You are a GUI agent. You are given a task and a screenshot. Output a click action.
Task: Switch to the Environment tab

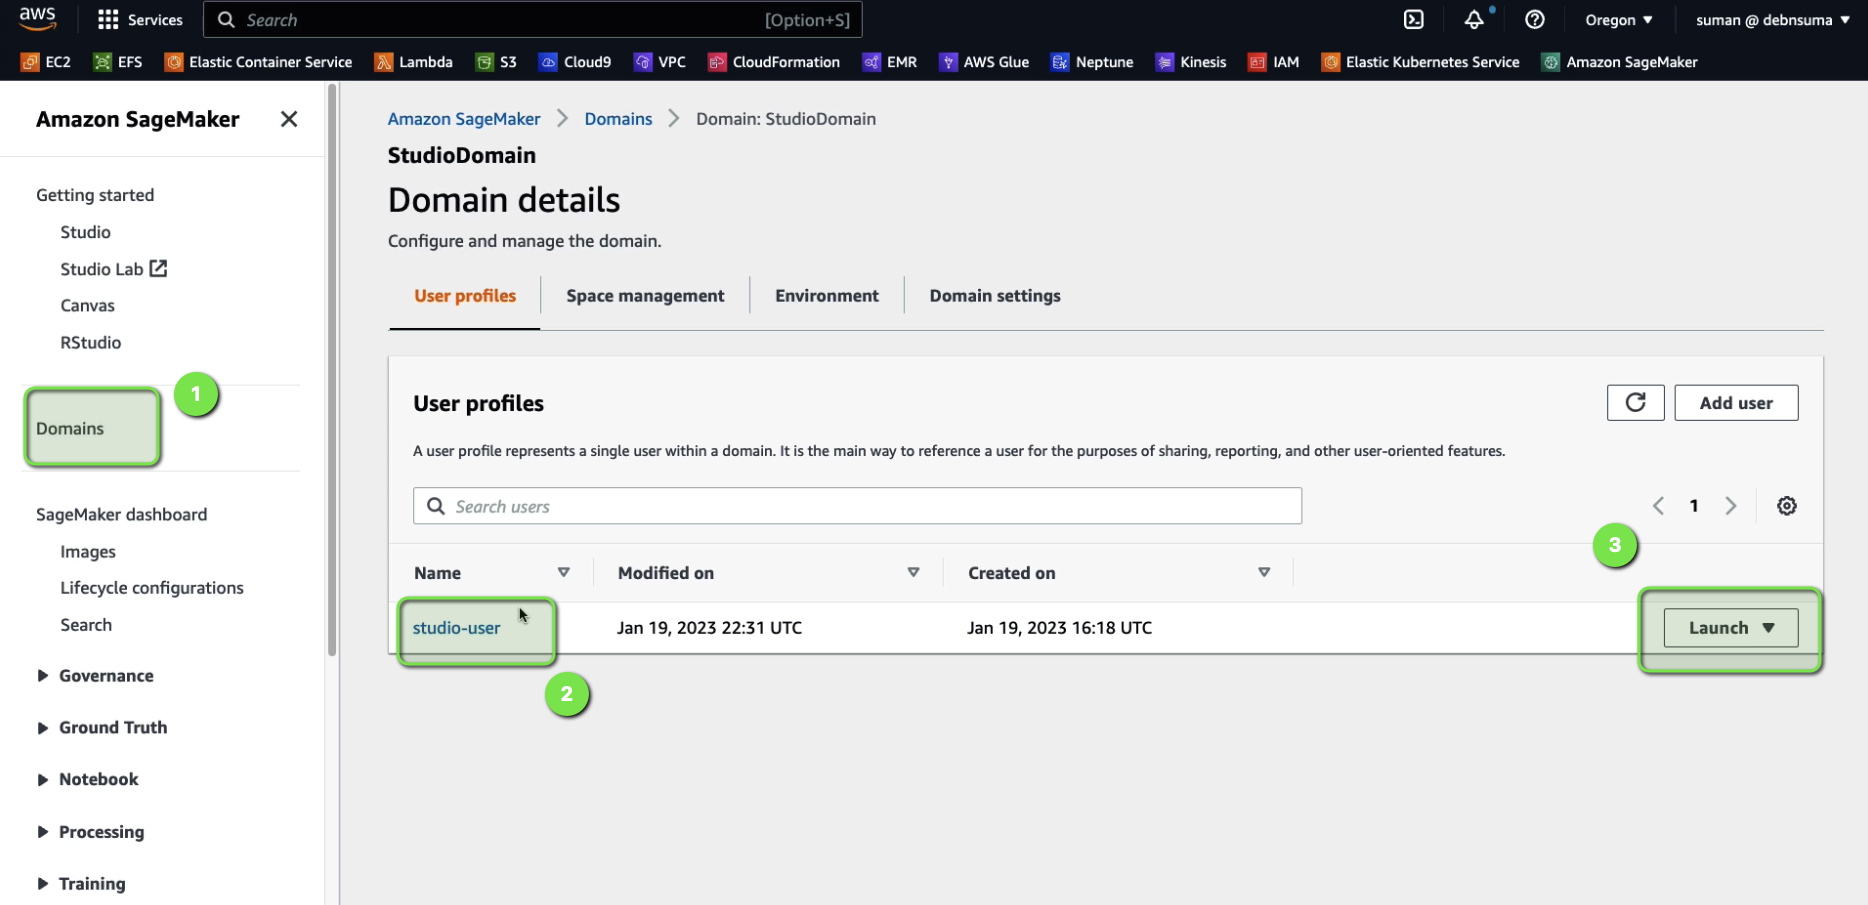(827, 296)
